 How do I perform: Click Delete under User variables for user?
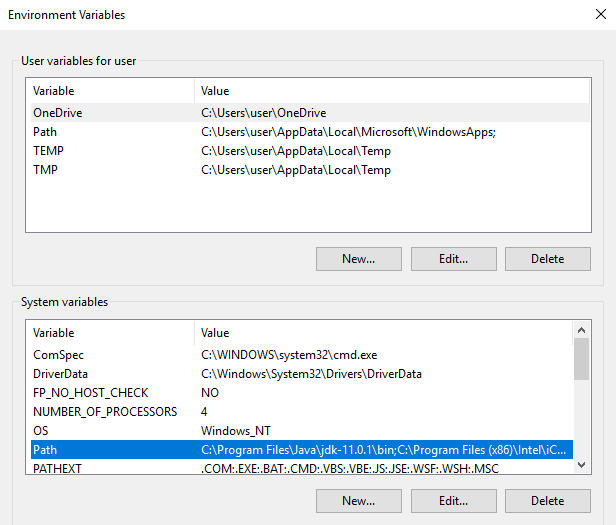[548, 259]
